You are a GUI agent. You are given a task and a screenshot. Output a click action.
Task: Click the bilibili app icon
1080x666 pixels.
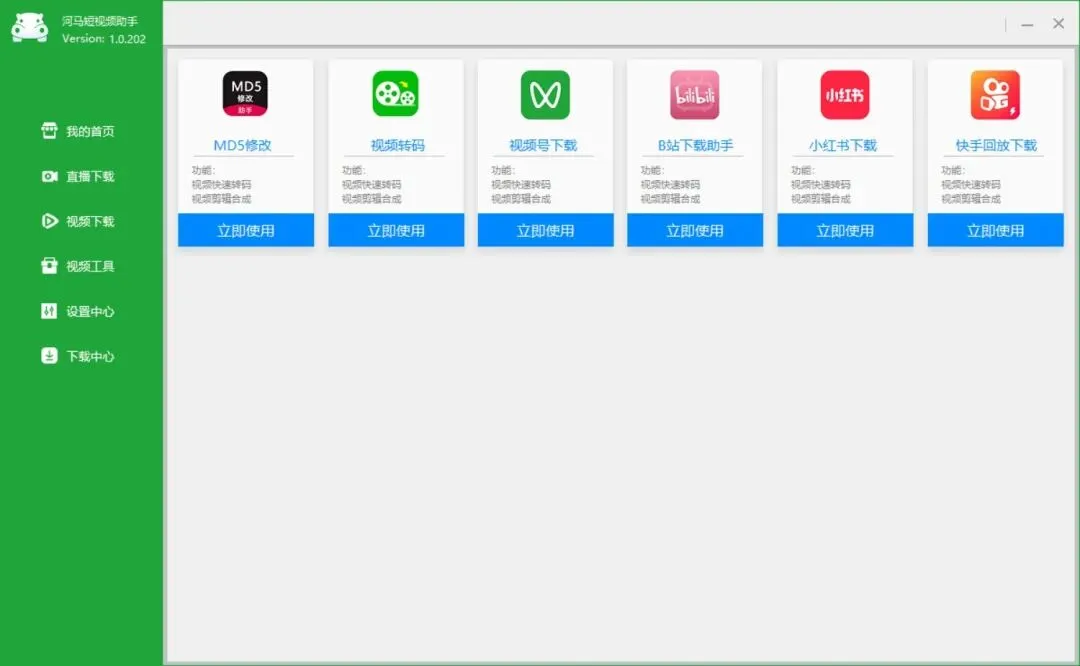(694, 94)
